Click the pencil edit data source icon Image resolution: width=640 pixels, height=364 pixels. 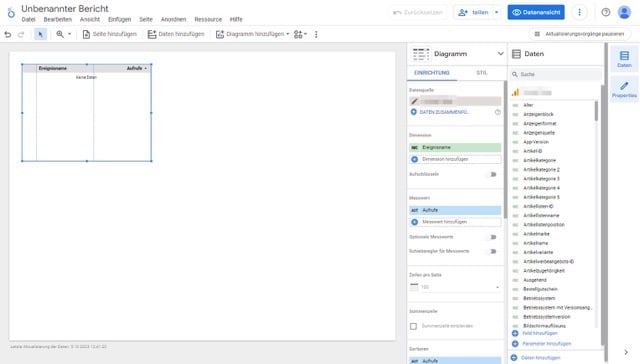pyautogui.click(x=414, y=101)
